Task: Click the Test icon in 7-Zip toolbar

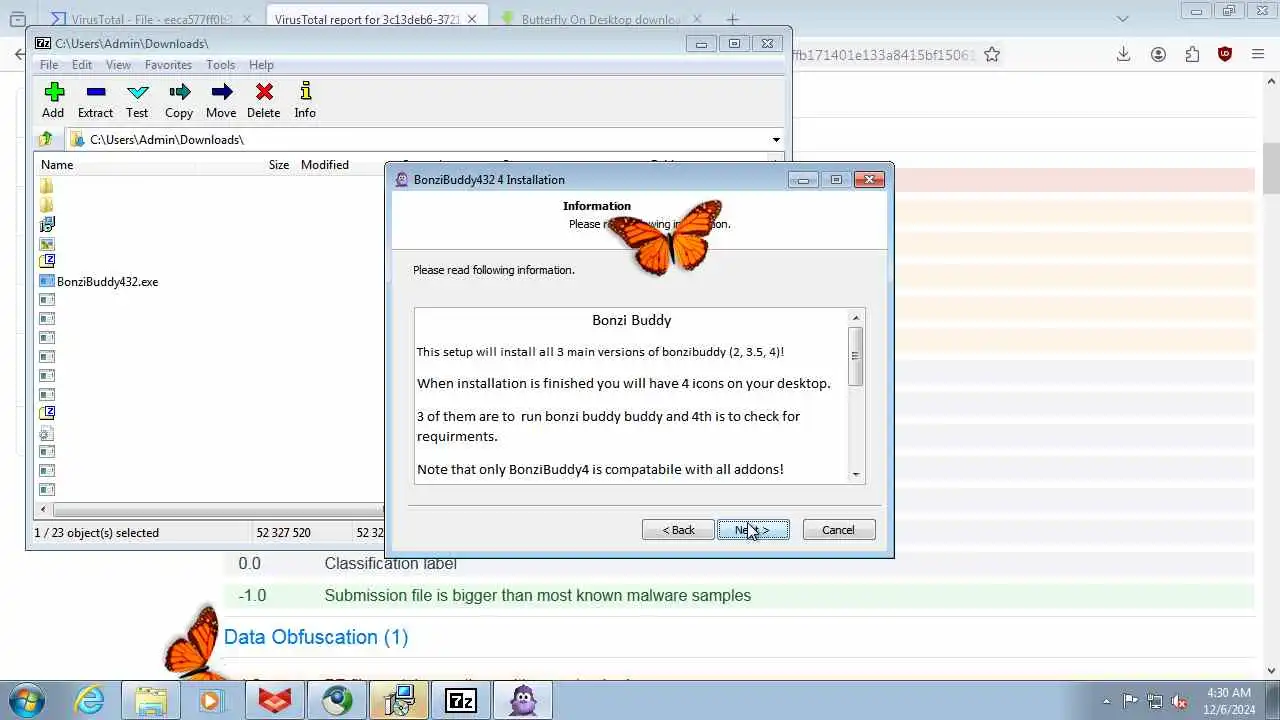Action: tap(137, 101)
